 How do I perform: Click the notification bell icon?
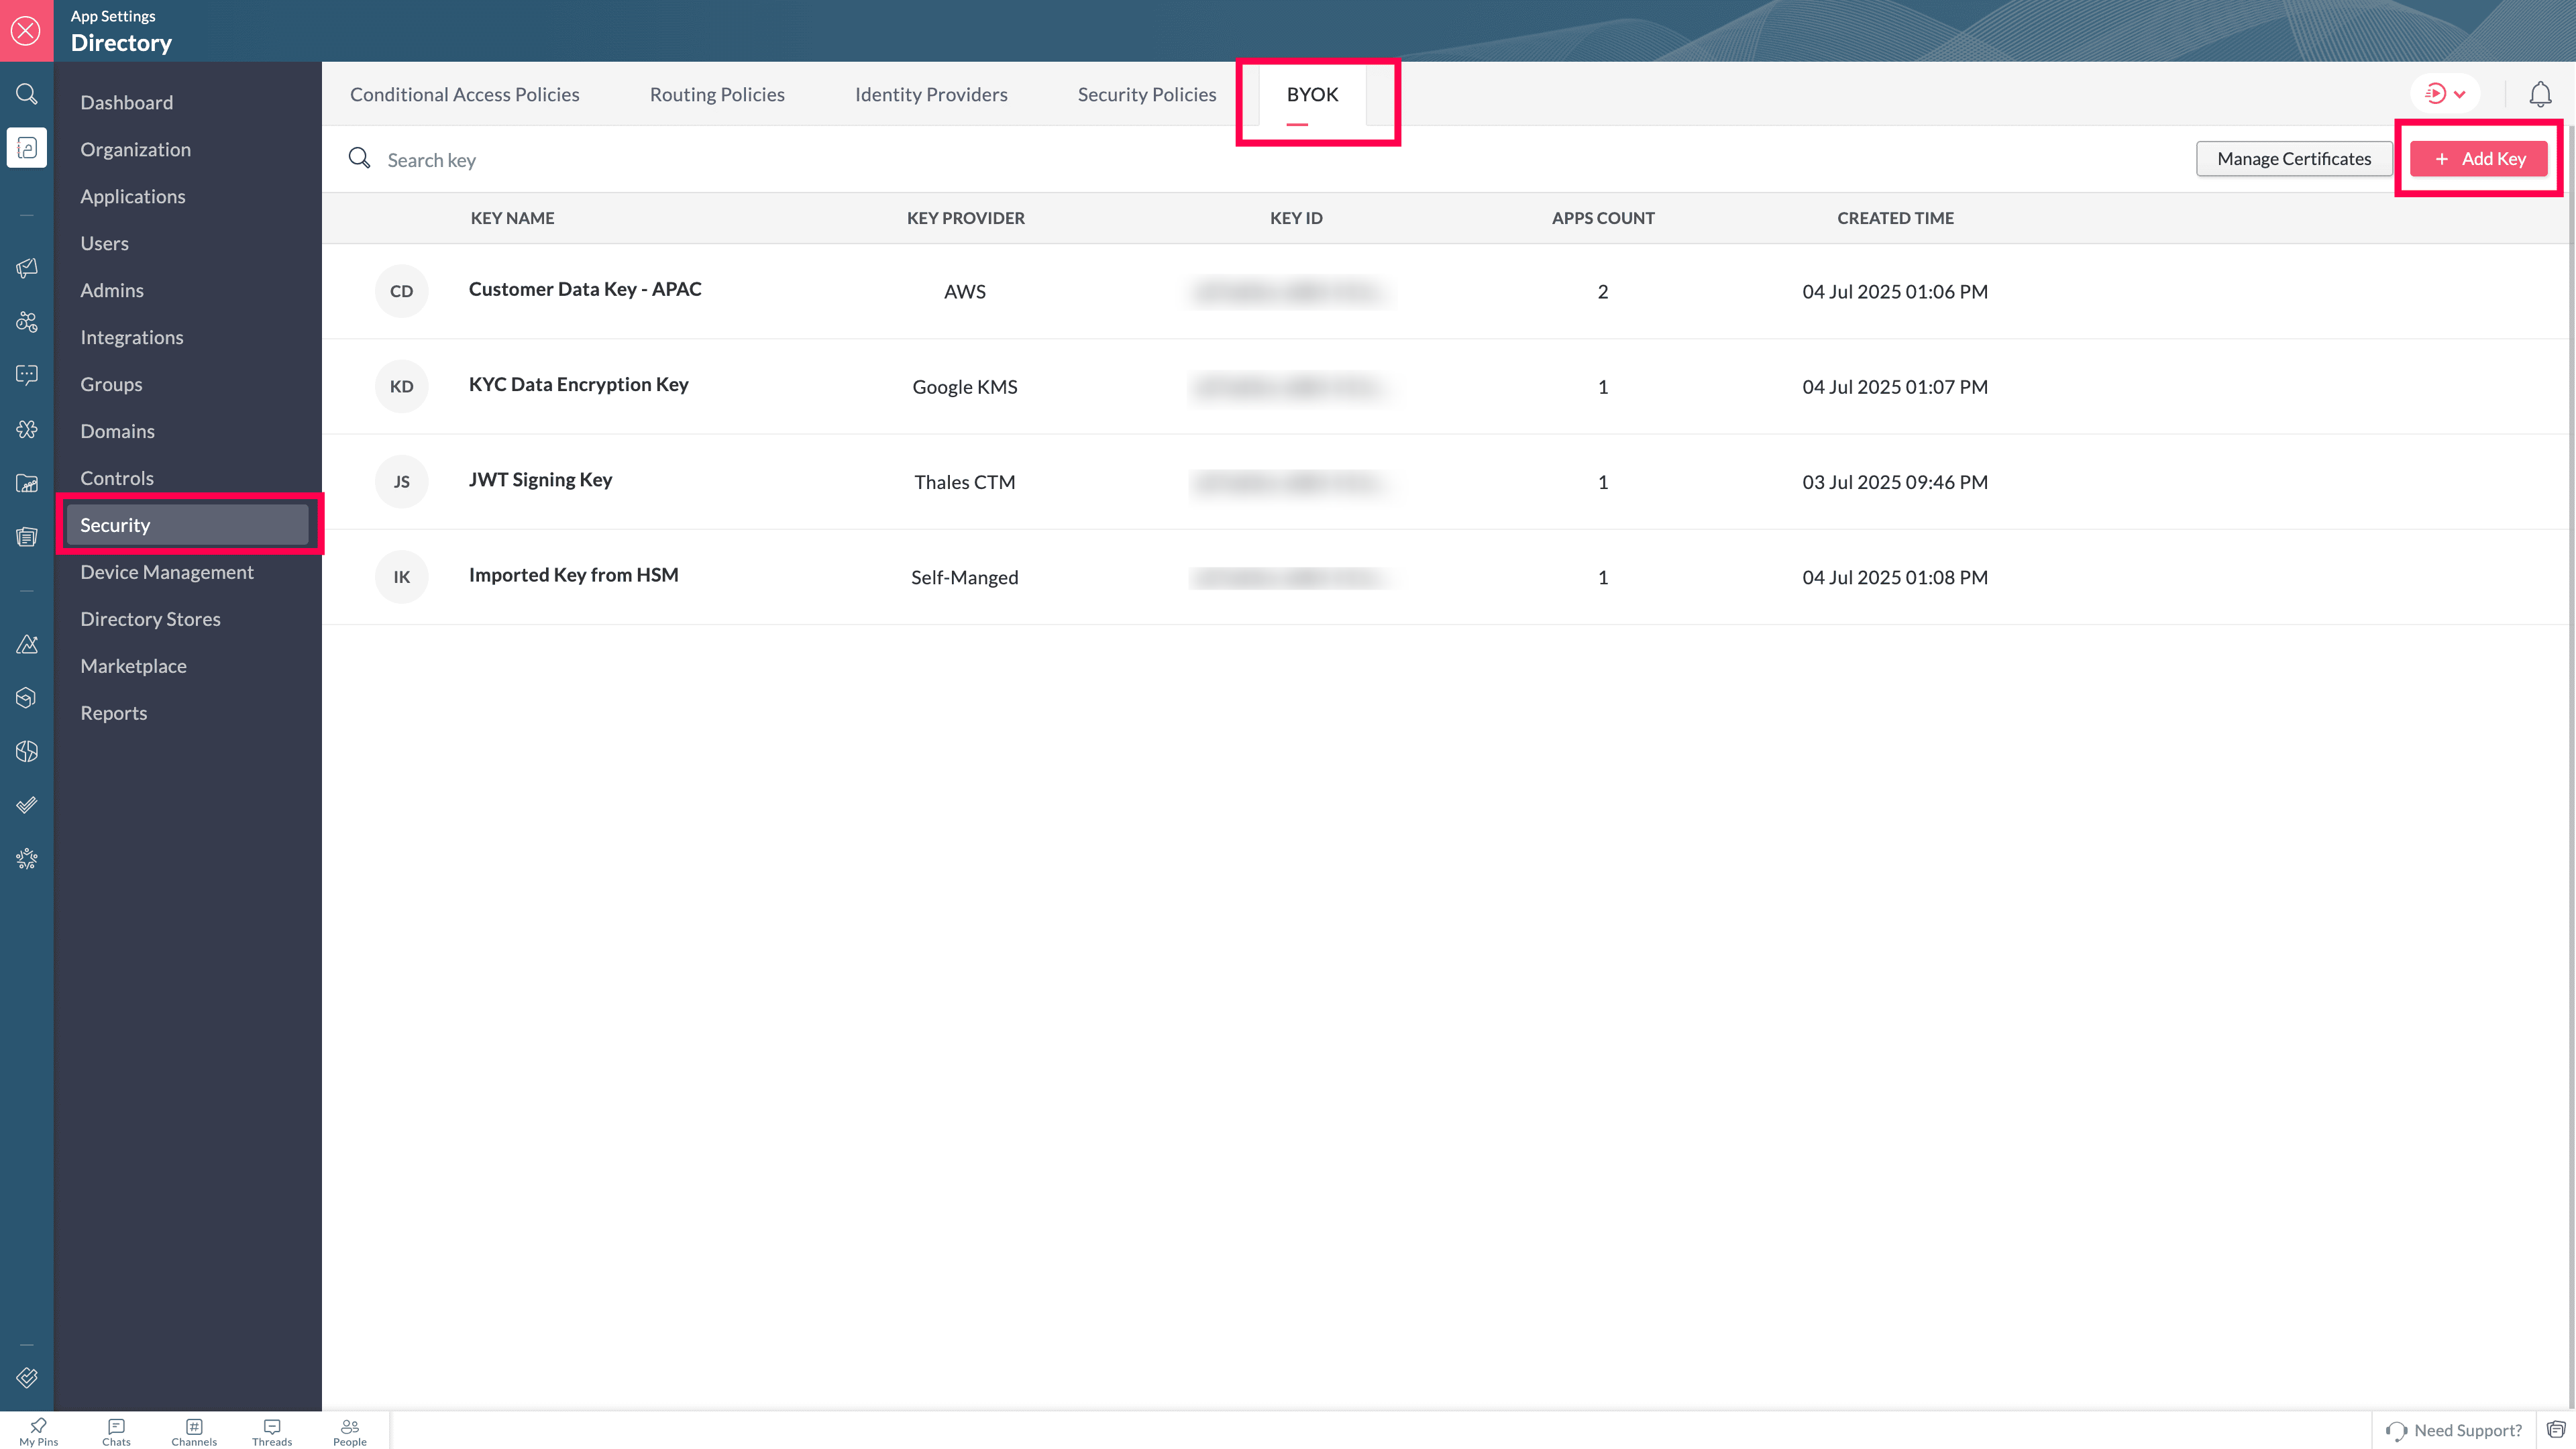2540,94
